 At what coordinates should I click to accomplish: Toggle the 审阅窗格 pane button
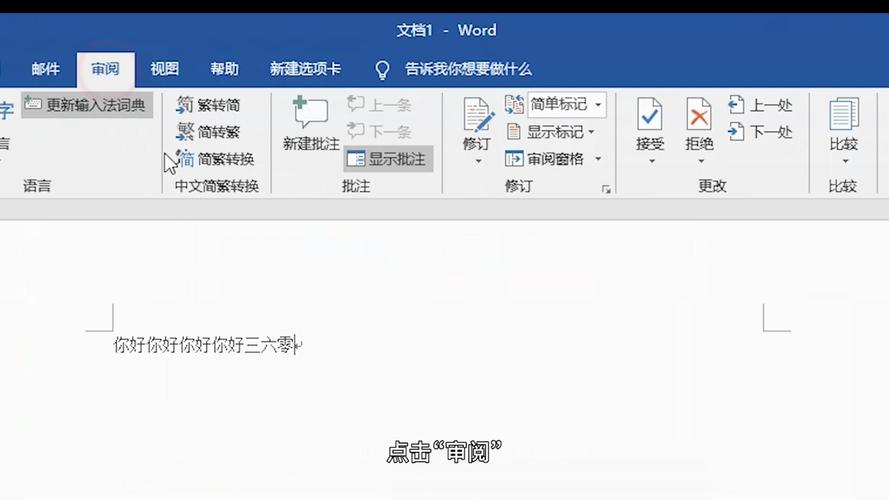[544, 159]
